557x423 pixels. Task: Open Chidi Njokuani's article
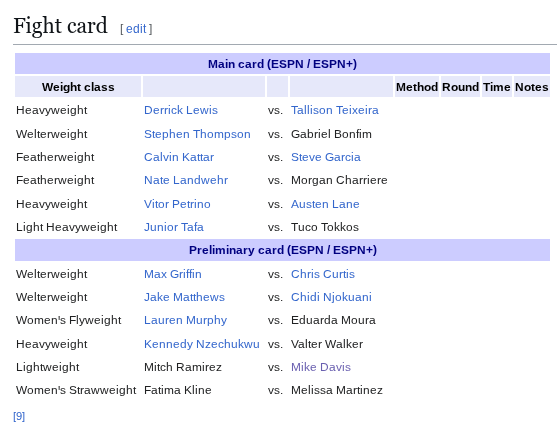coord(331,297)
